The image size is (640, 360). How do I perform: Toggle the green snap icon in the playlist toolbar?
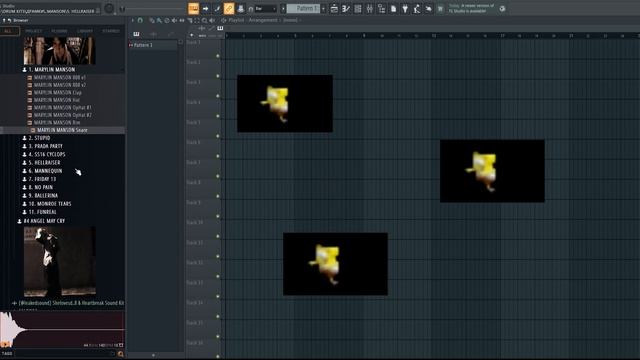[x=140, y=20]
